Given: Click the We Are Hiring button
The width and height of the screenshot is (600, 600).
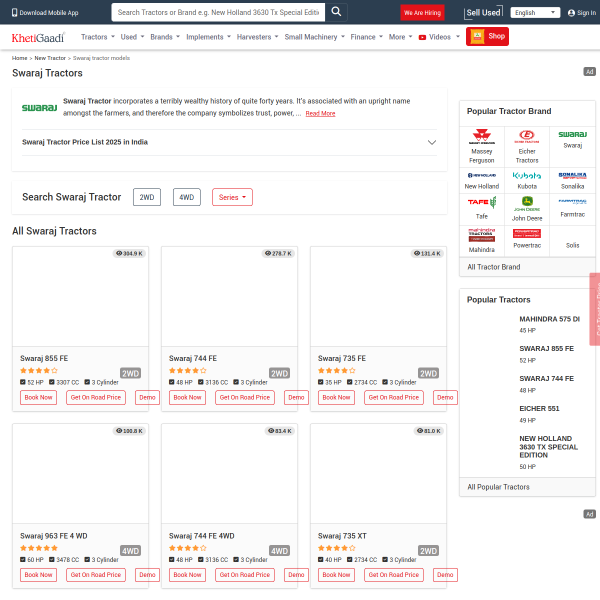Looking at the screenshot, I should (422, 13).
